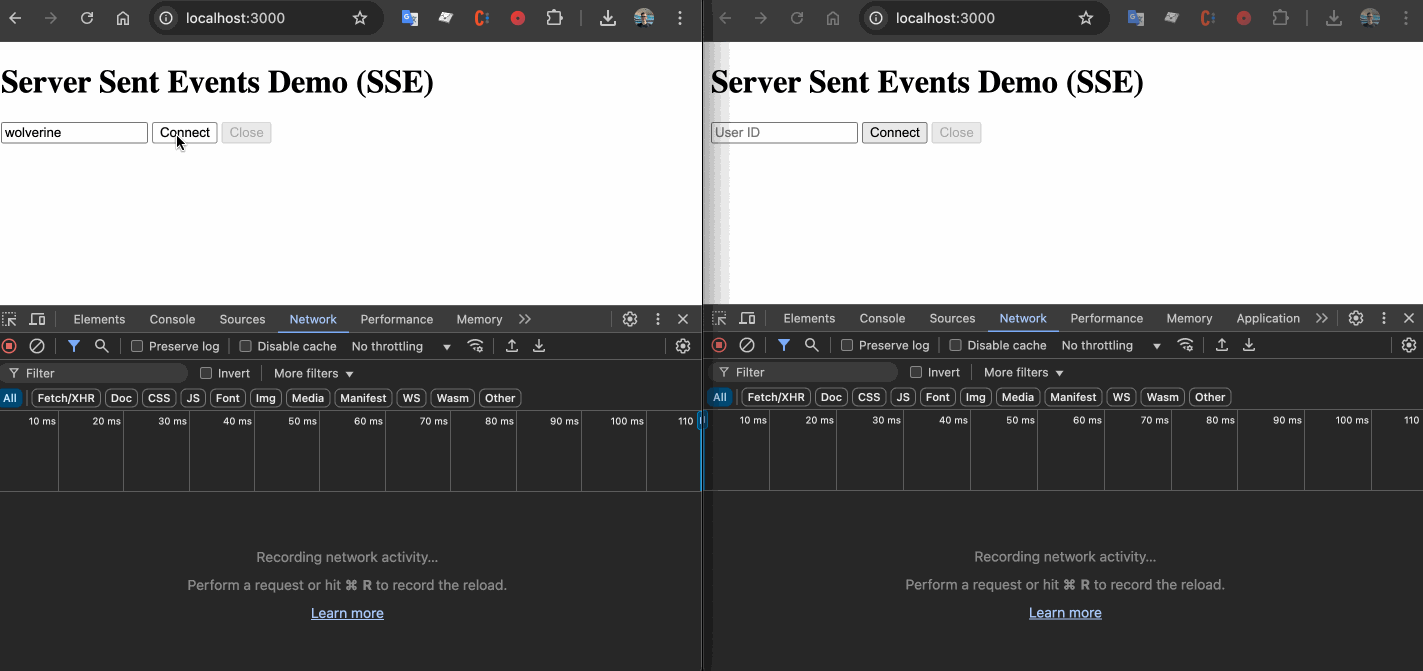
Task: Export the HAR file in left DevTools
Action: (x=539, y=346)
